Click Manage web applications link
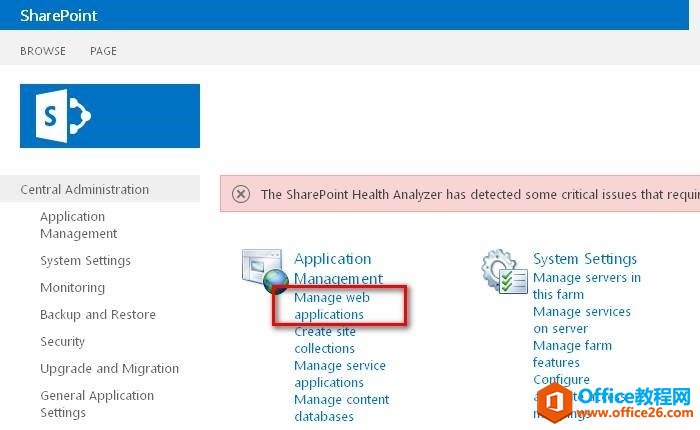This screenshot has height=430, width=700. pos(332,306)
